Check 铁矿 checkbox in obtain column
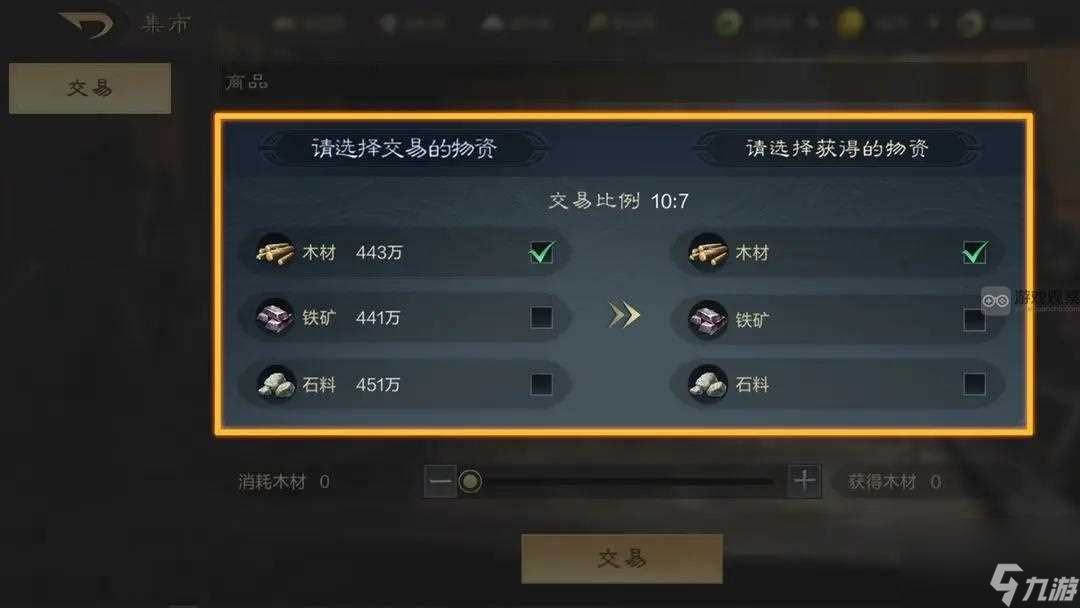Screen dimensions: 1080x608 pos(974,319)
